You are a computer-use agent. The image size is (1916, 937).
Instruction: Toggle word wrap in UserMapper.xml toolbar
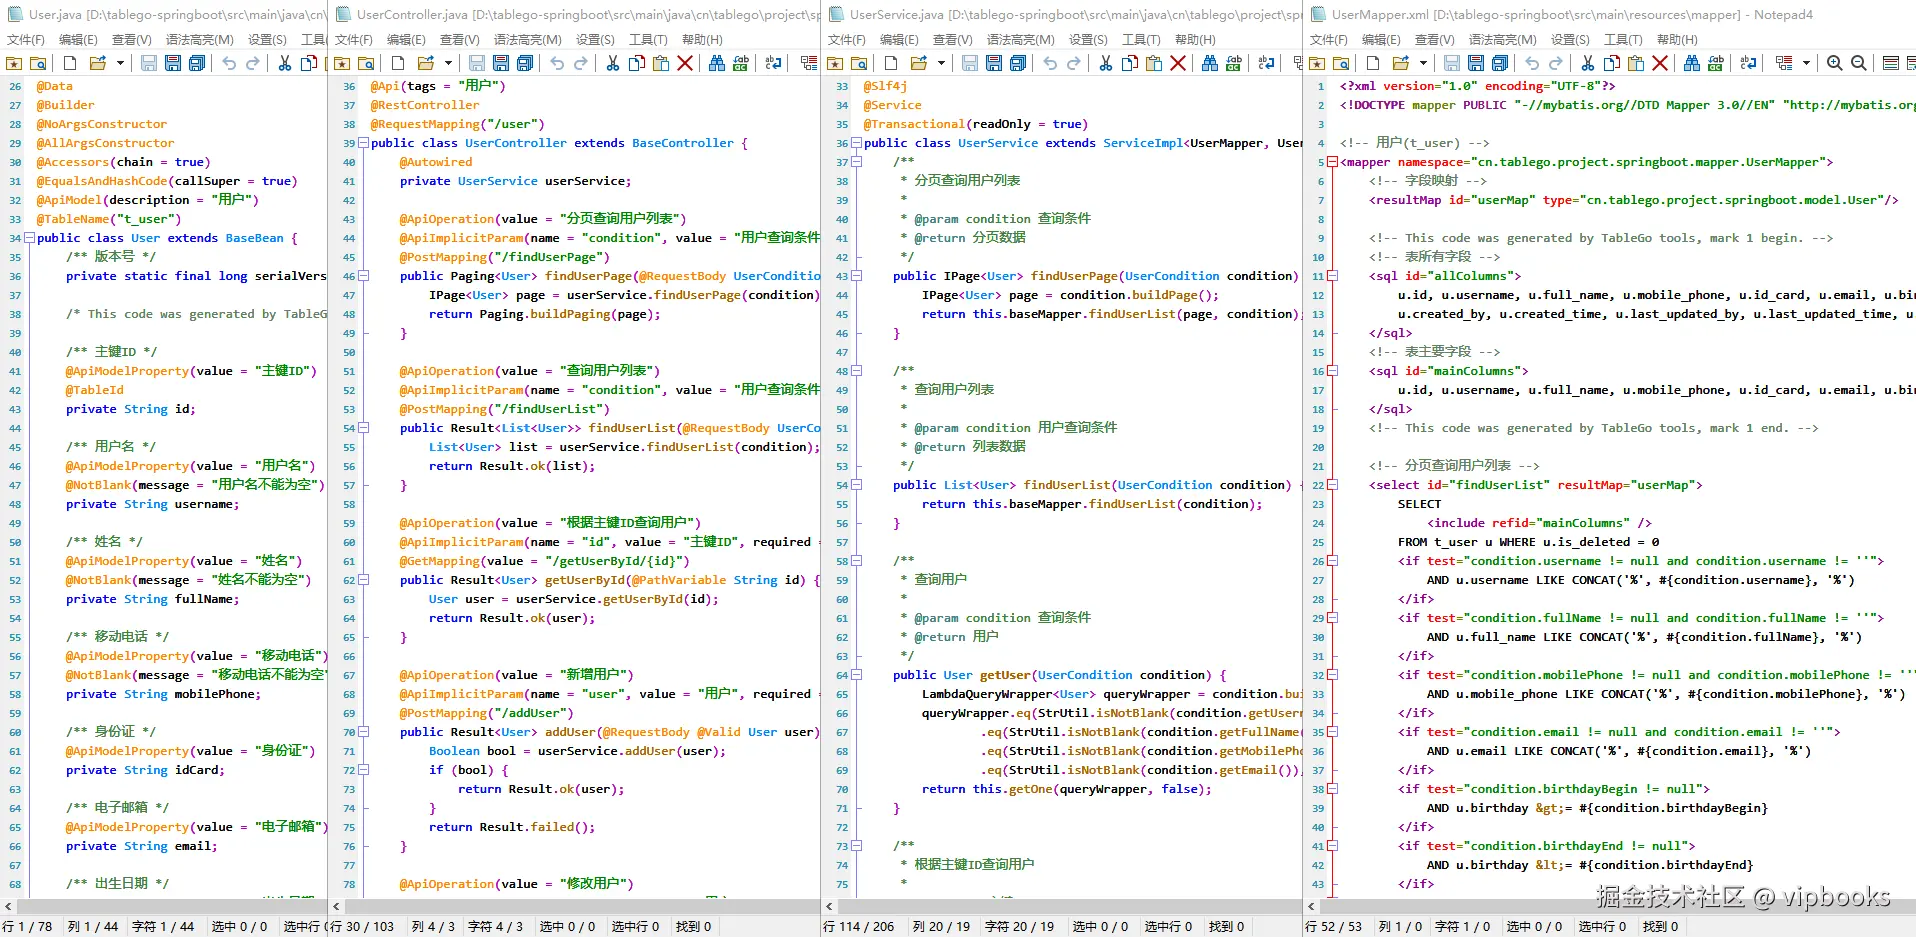click(1747, 63)
